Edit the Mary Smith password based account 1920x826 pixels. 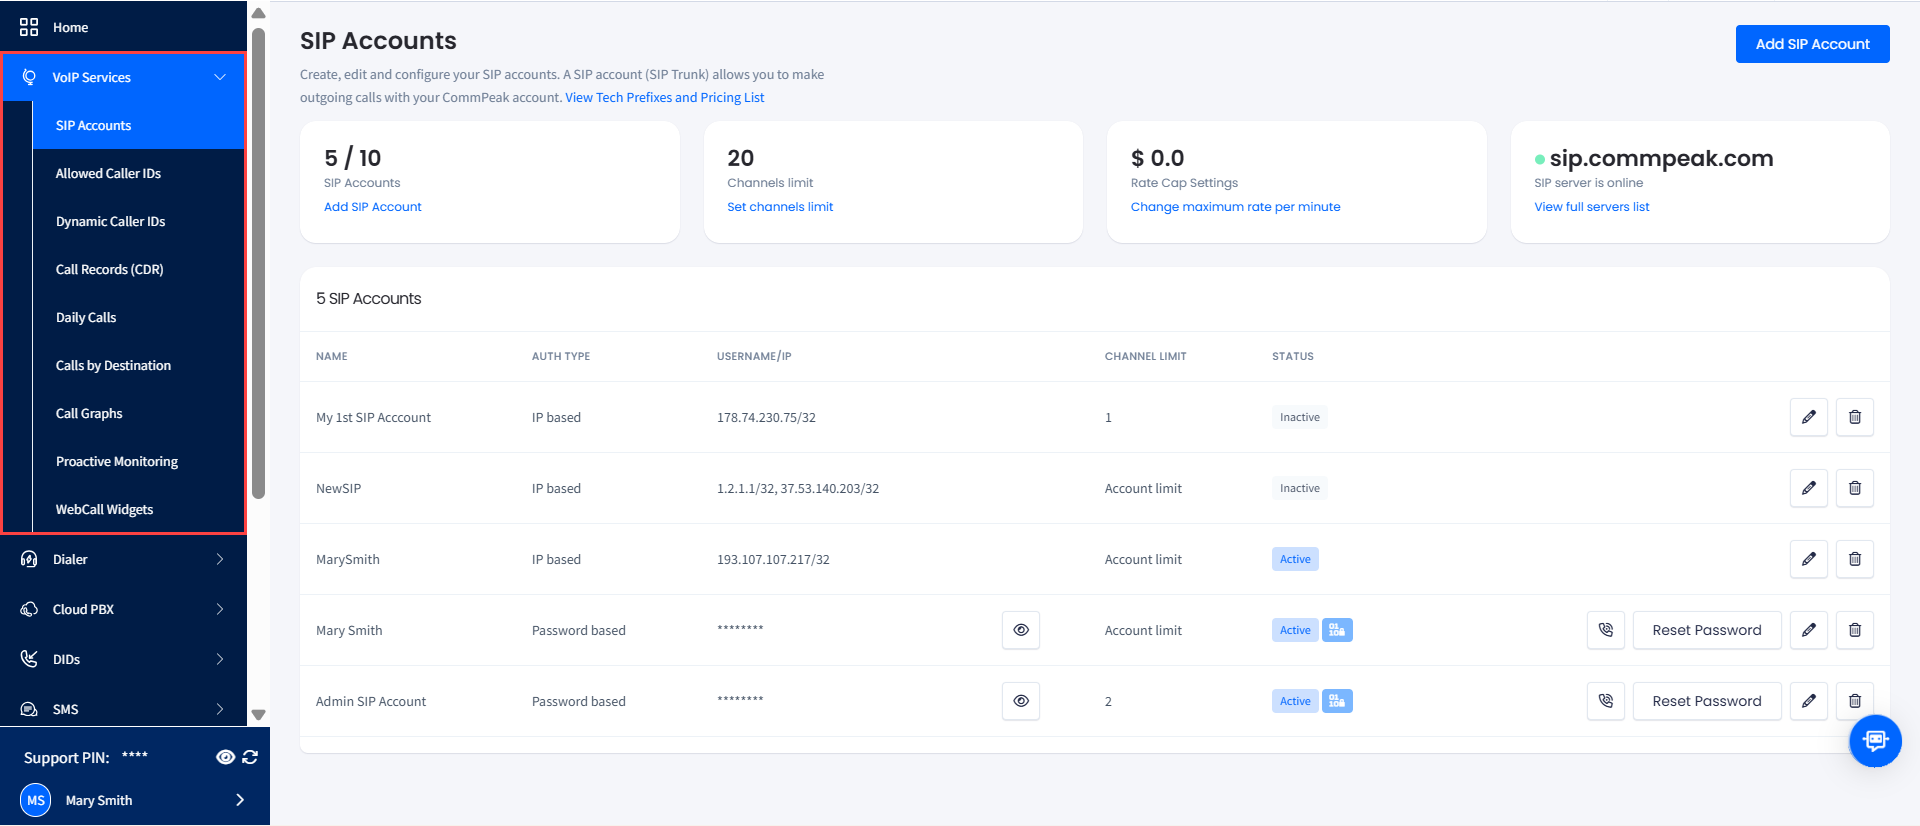[x=1809, y=630]
